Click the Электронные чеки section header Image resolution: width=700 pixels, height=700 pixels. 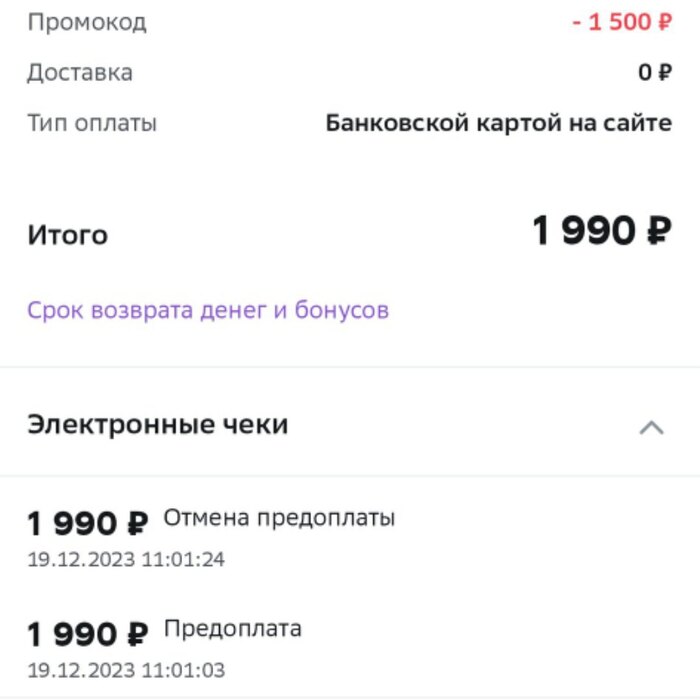pyautogui.click(x=158, y=425)
